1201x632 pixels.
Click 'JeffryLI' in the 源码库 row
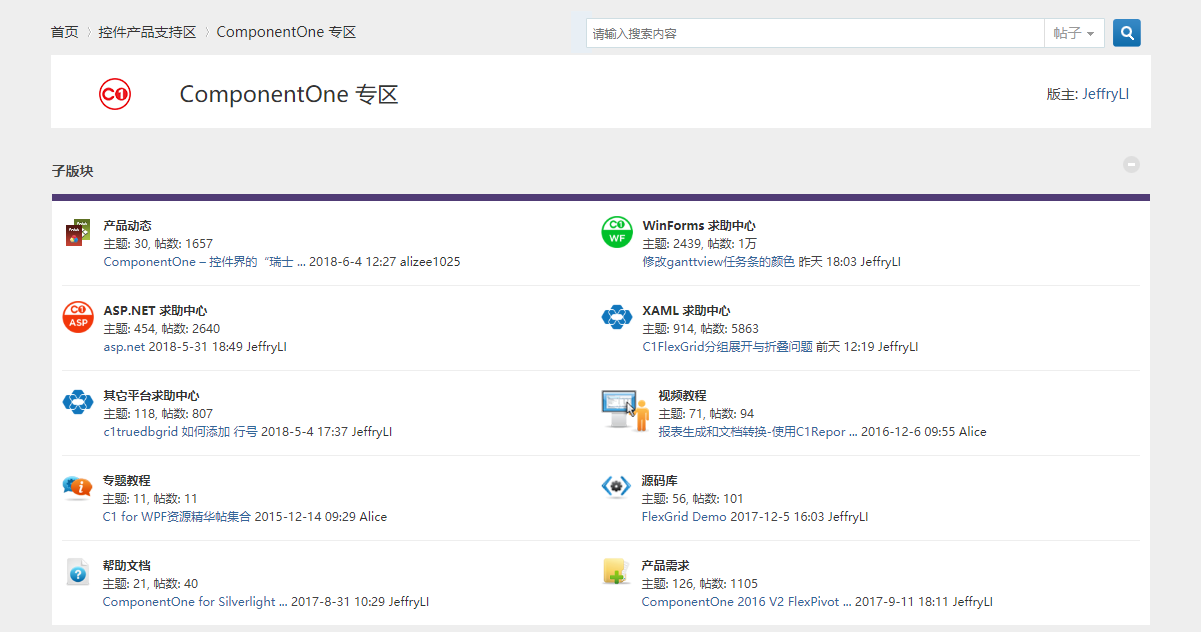(848, 517)
